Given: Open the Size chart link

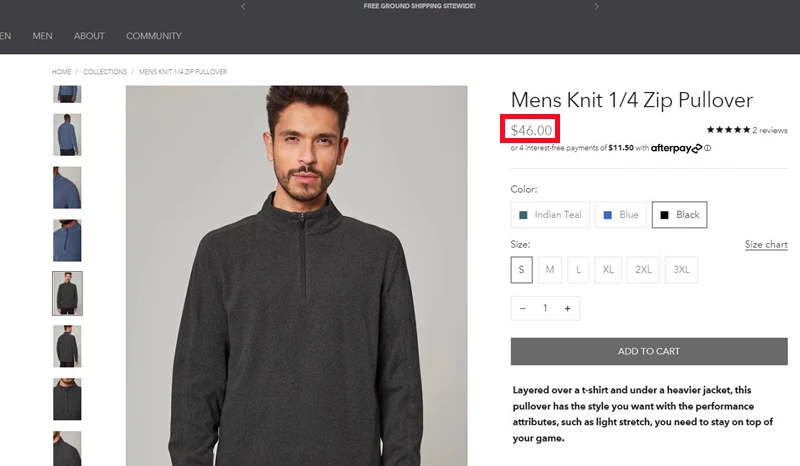Looking at the screenshot, I should coord(766,244).
